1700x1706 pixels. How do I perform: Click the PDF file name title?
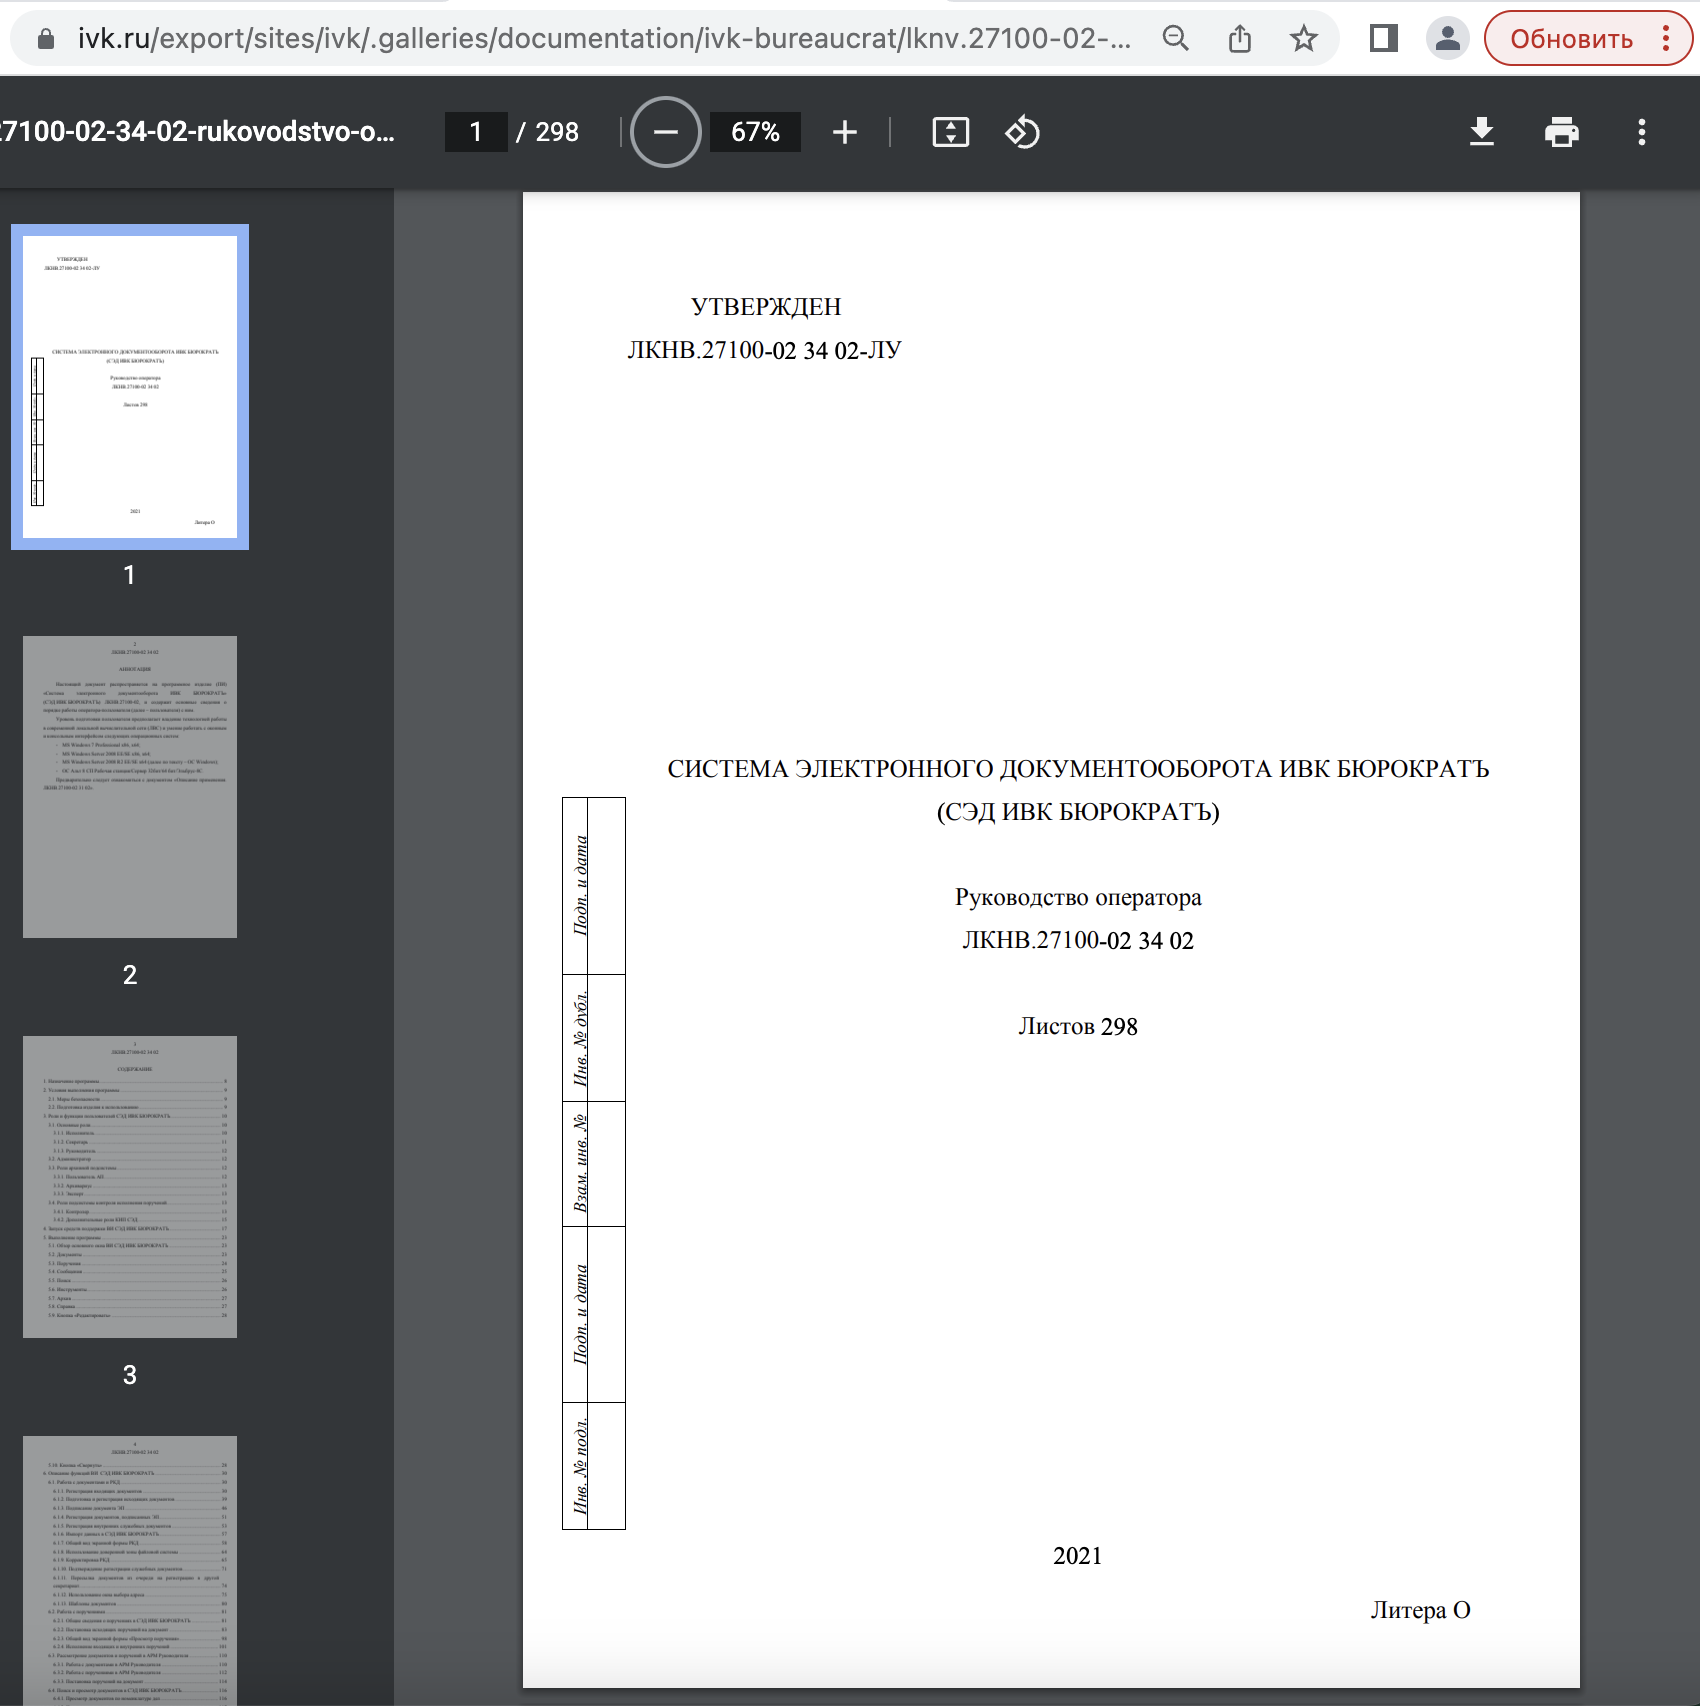point(197,132)
